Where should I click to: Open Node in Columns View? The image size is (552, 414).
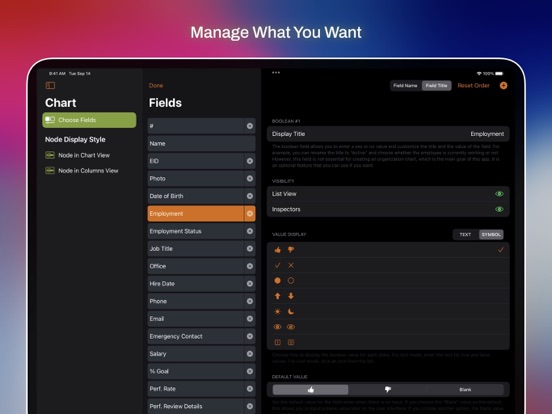point(88,171)
